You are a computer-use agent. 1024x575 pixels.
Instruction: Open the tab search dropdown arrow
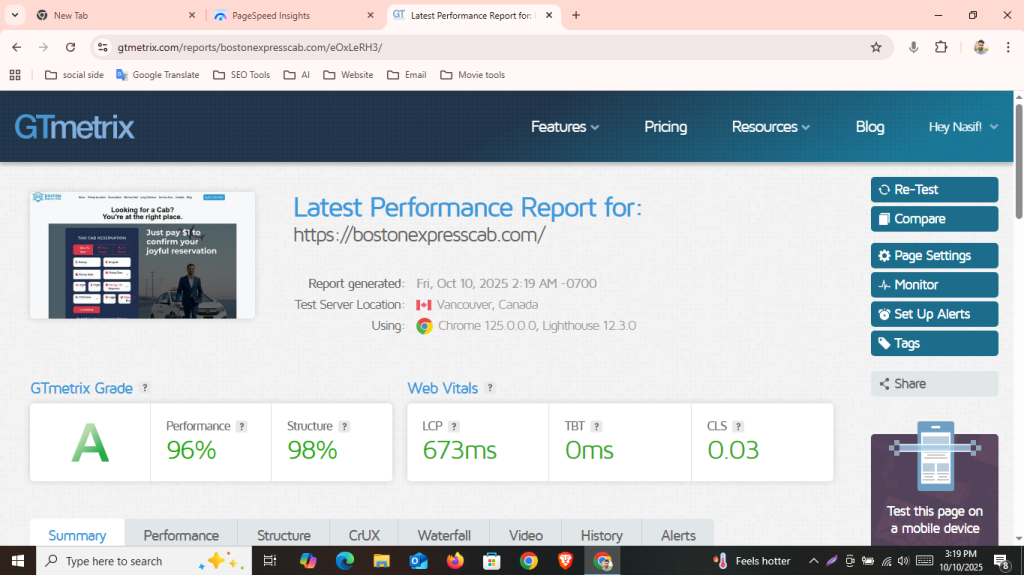[15, 15]
